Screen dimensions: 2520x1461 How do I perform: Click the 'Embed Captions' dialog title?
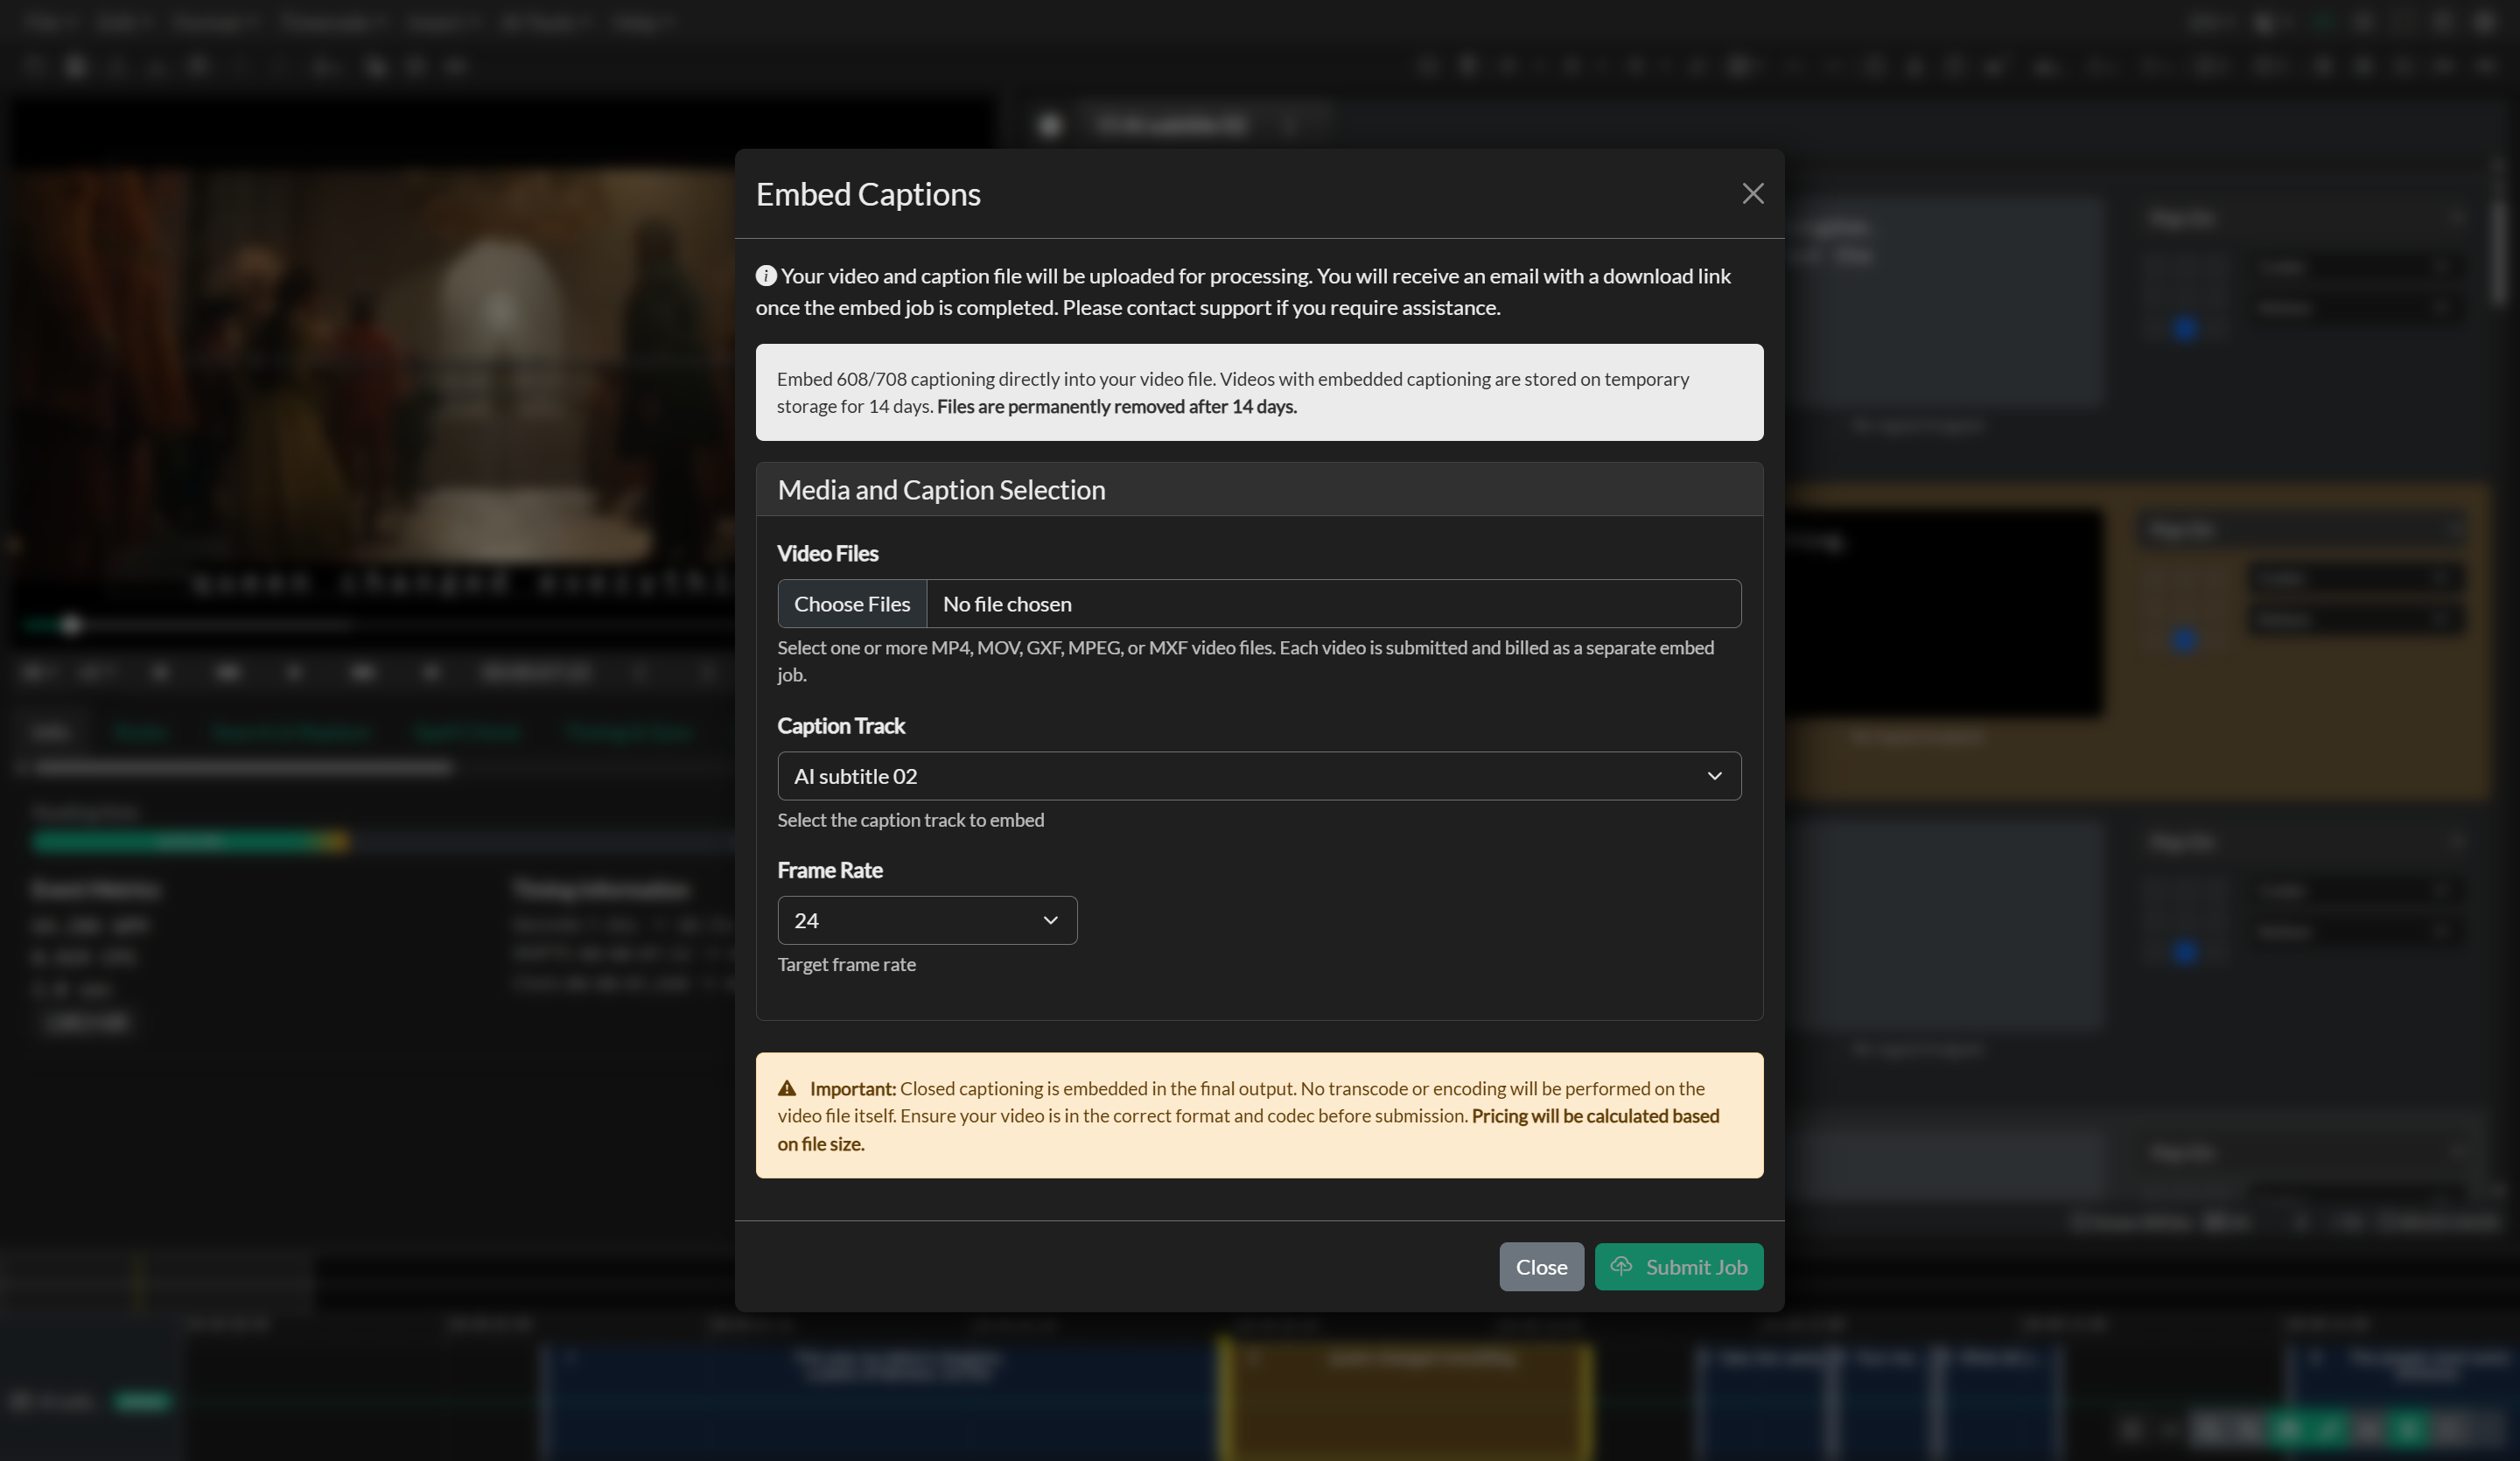tap(868, 194)
